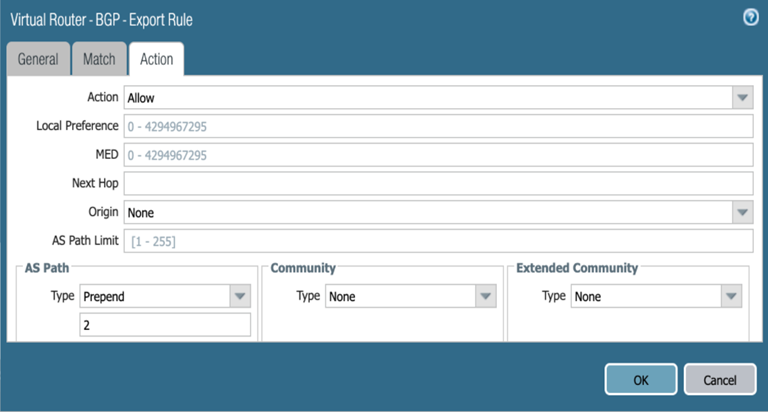Click the Local Preference label

[77, 126]
